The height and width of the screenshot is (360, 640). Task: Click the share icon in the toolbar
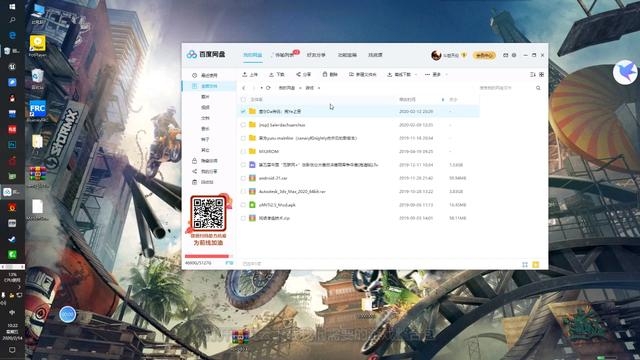[x=298, y=74]
